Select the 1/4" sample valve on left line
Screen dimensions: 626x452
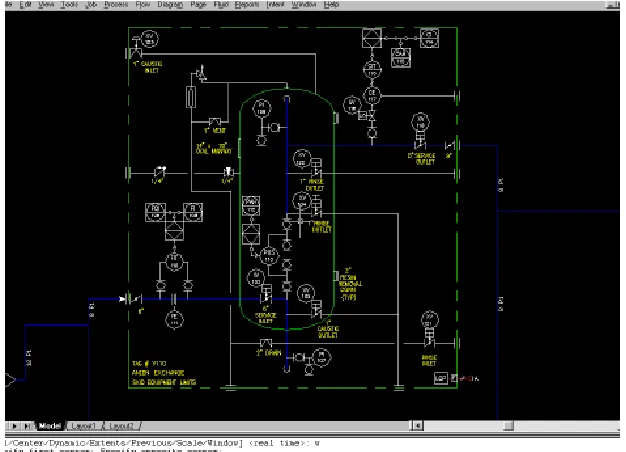point(160,172)
